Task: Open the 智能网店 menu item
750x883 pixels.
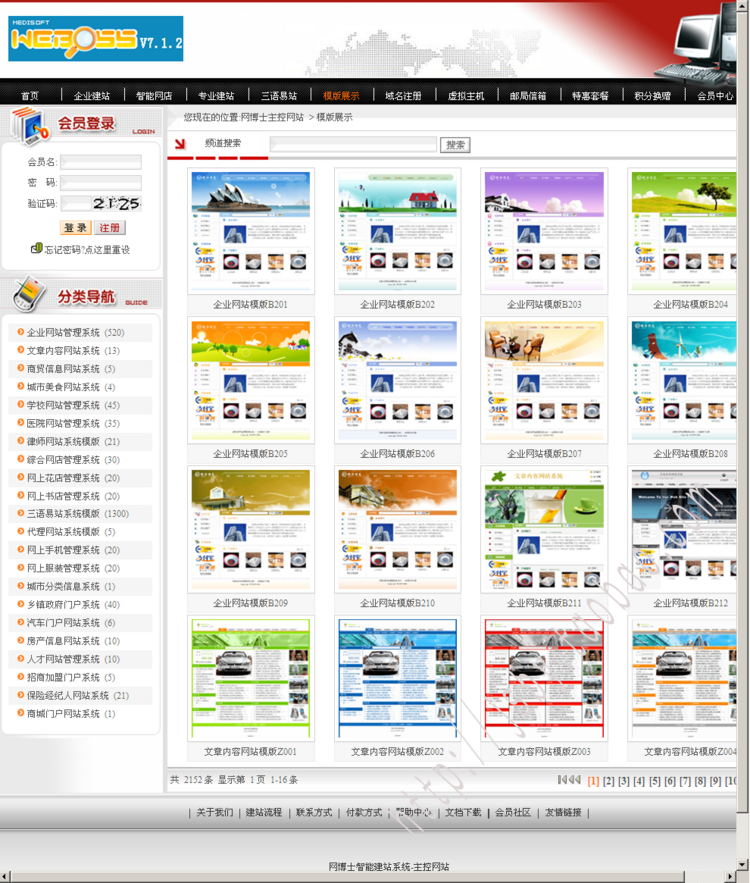Action: (x=154, y=96)
